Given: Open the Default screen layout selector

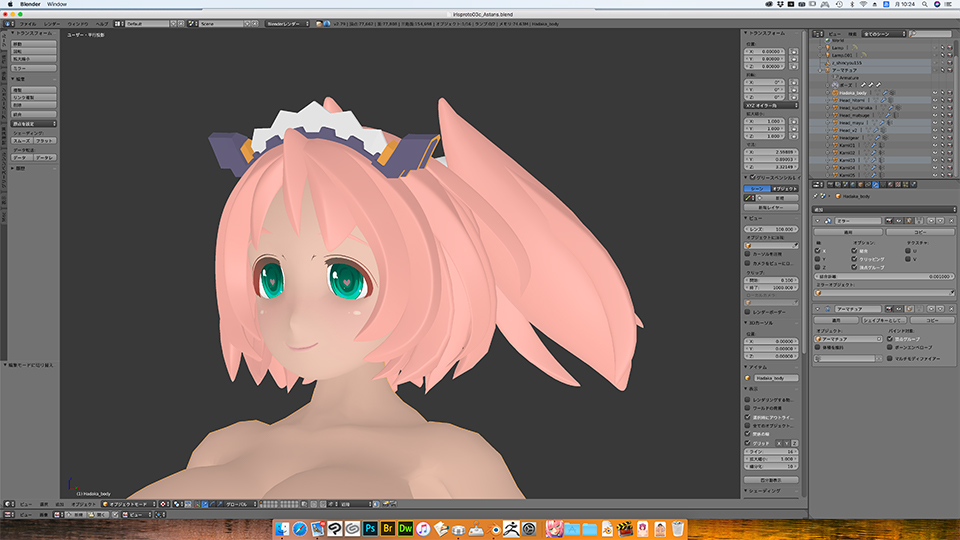Looking at the screenshot, I should [147, 24].
